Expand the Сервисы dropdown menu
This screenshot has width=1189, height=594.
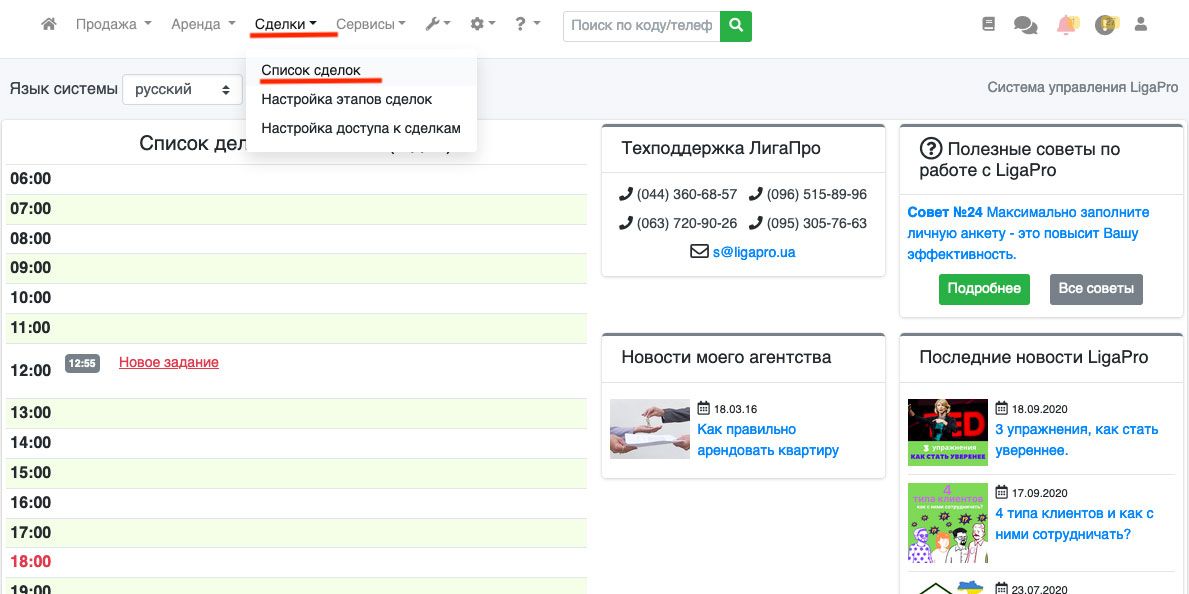370,25
